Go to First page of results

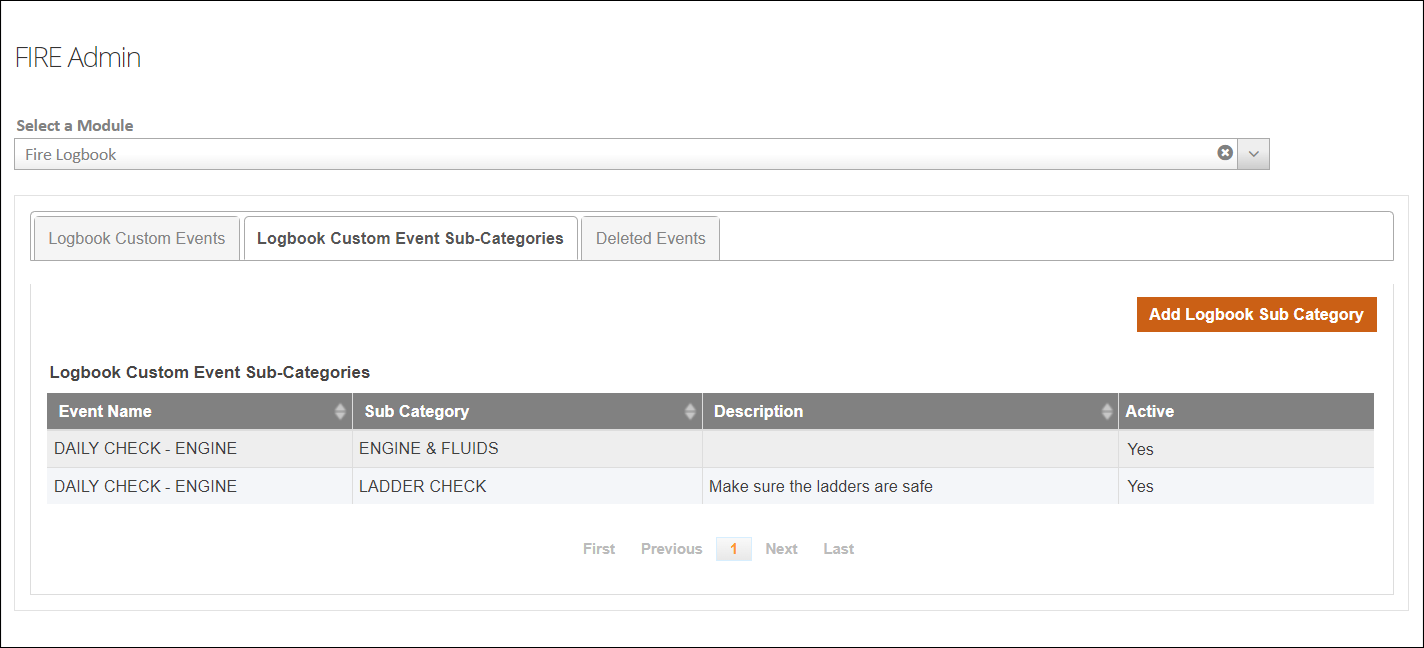click(599, 549)
